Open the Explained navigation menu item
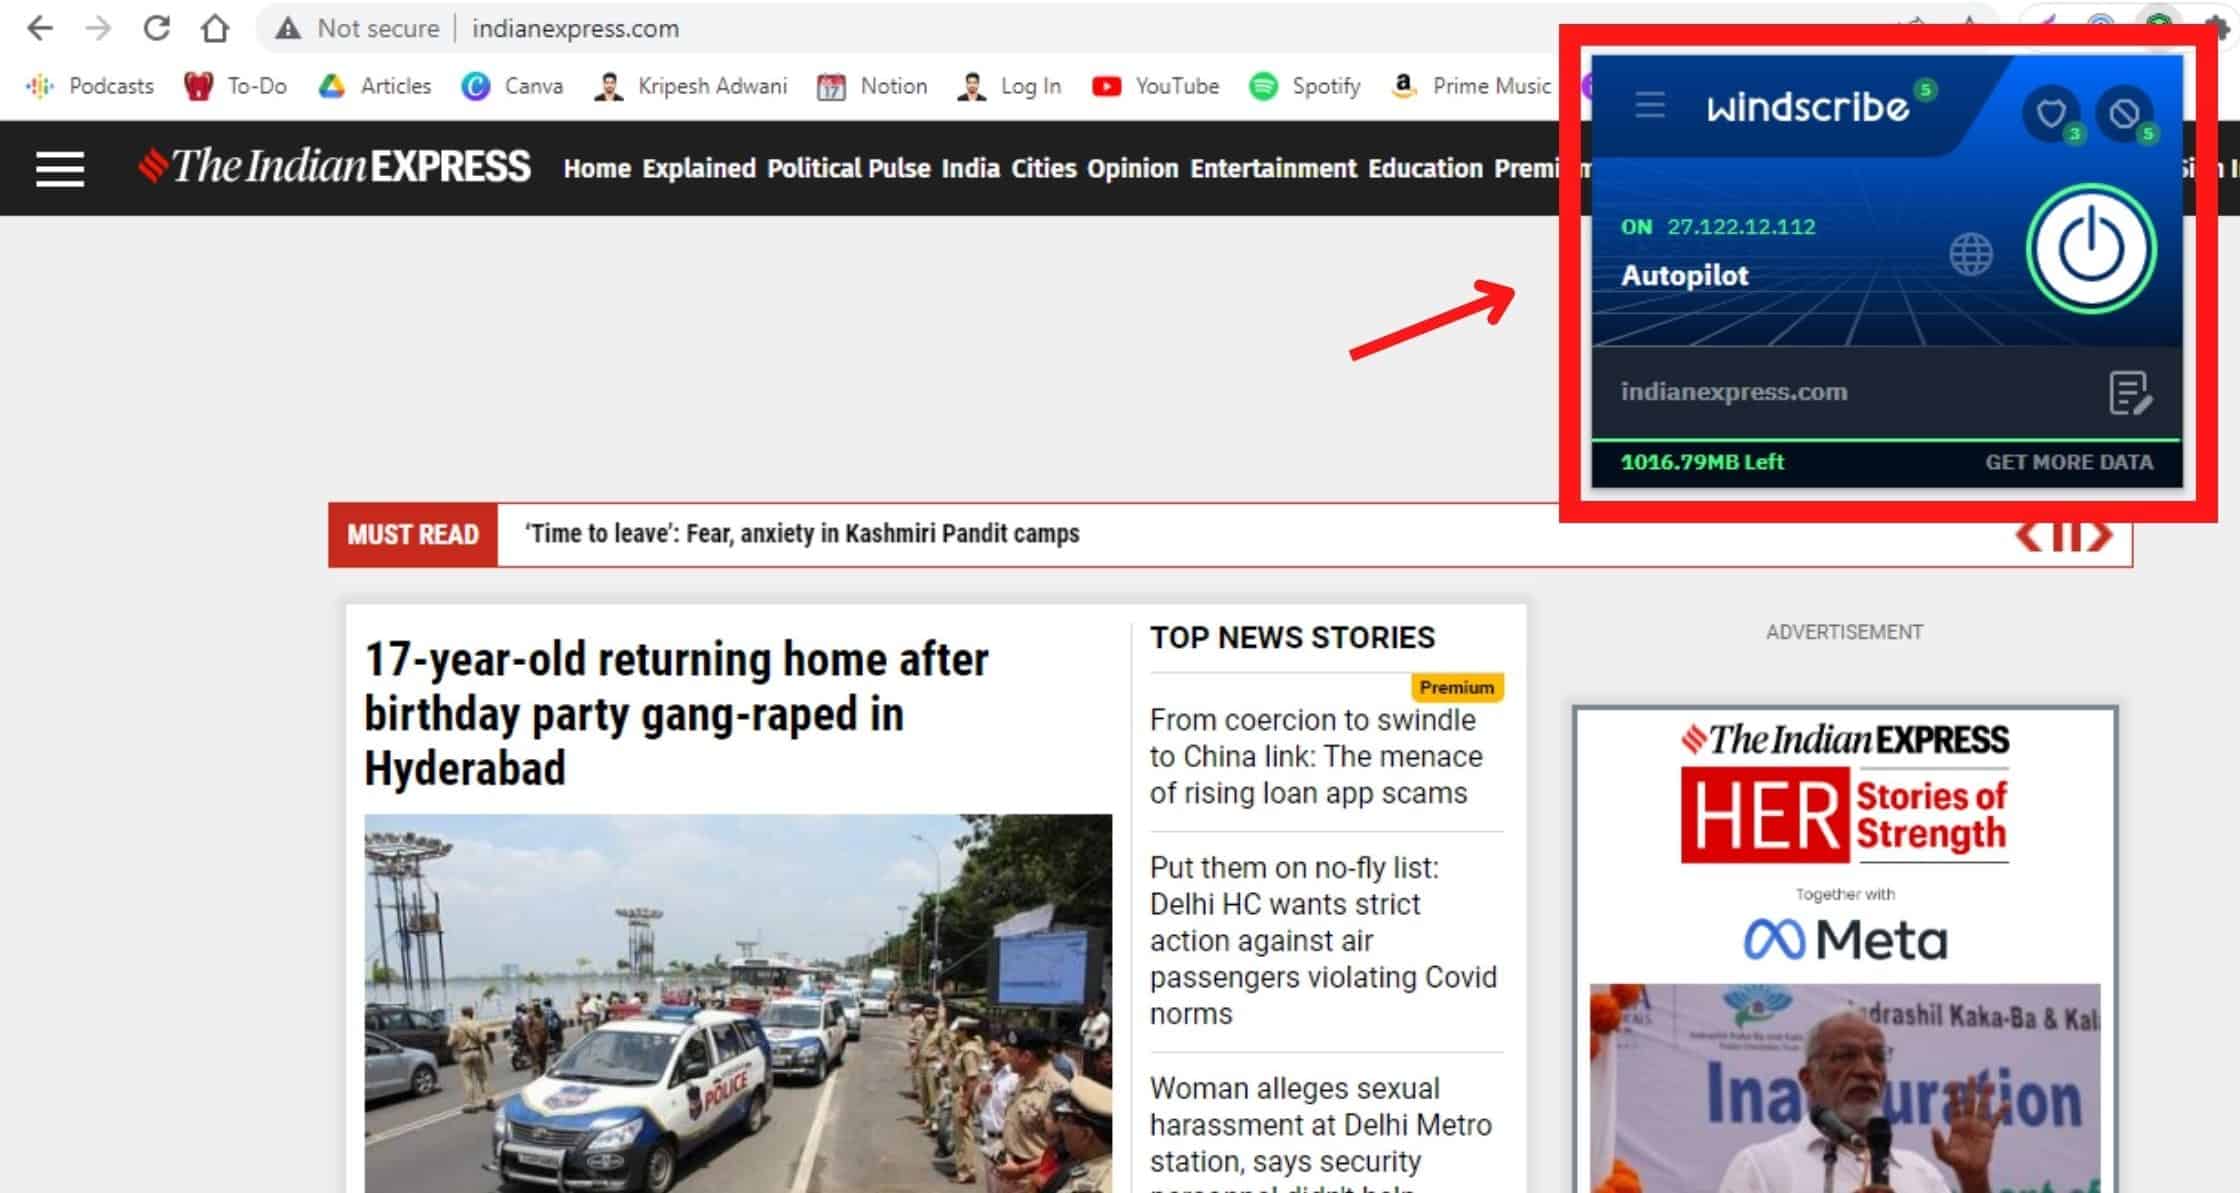This screenshot has width=2240, height=1193. 698,168
